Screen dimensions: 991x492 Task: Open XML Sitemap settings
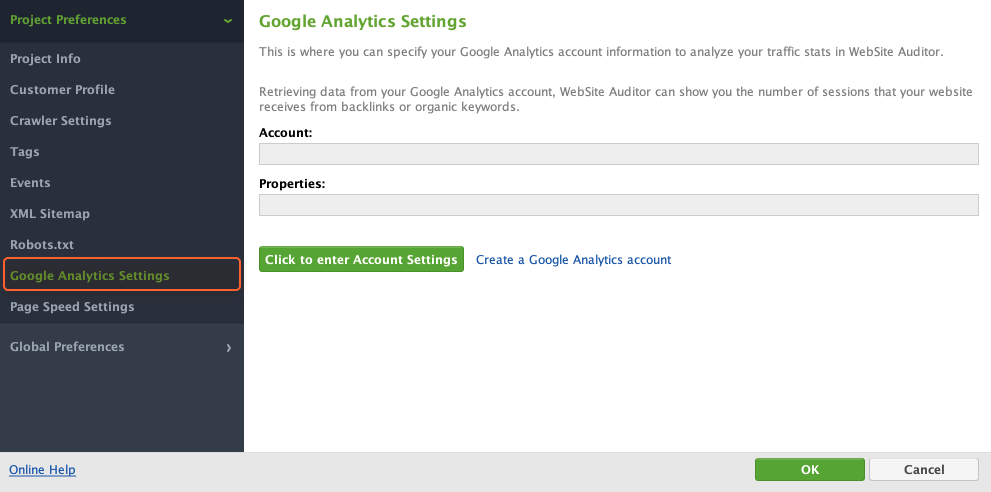(x=50, y=214)
